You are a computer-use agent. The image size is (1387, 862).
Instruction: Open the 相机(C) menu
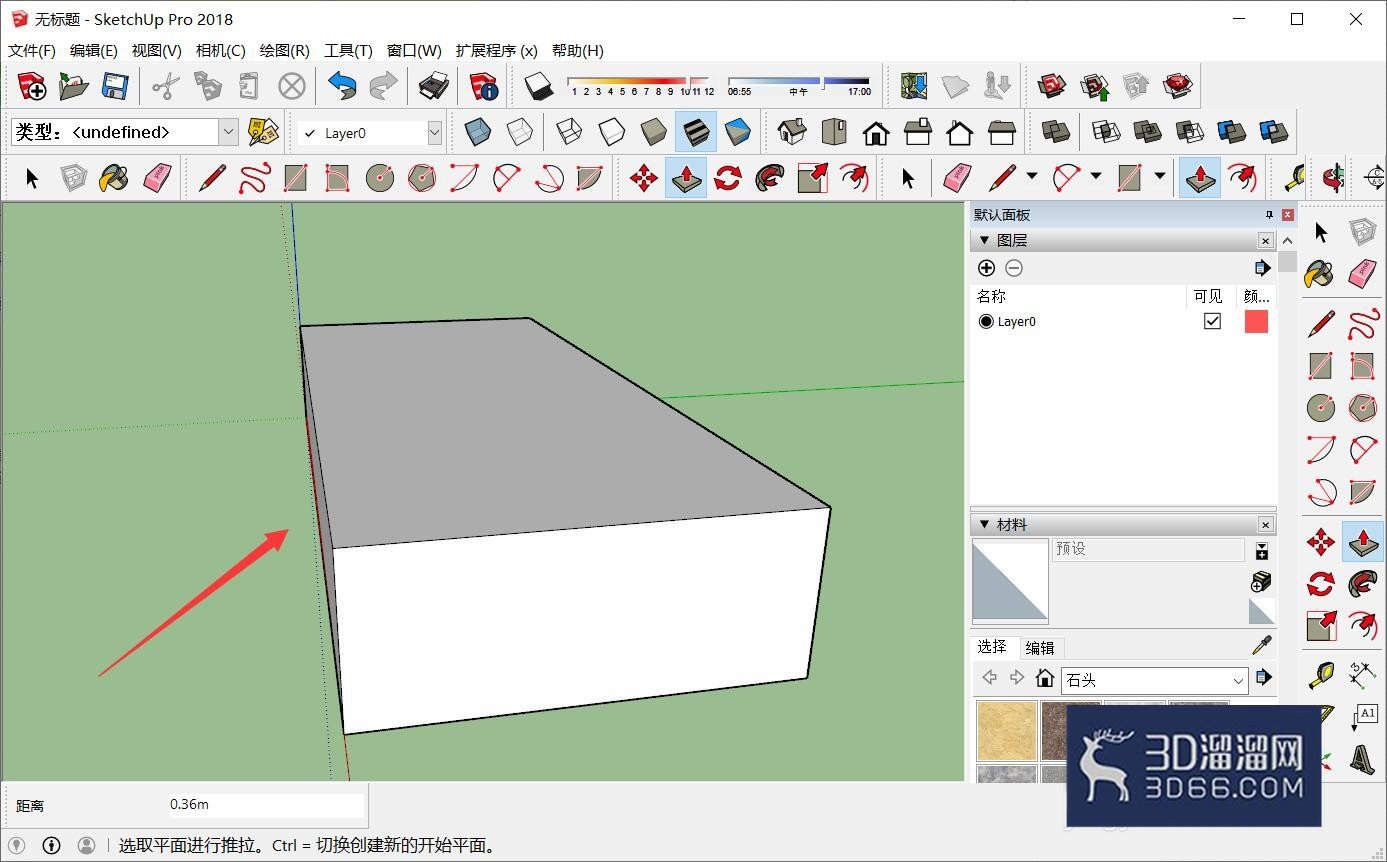[221, 50]
